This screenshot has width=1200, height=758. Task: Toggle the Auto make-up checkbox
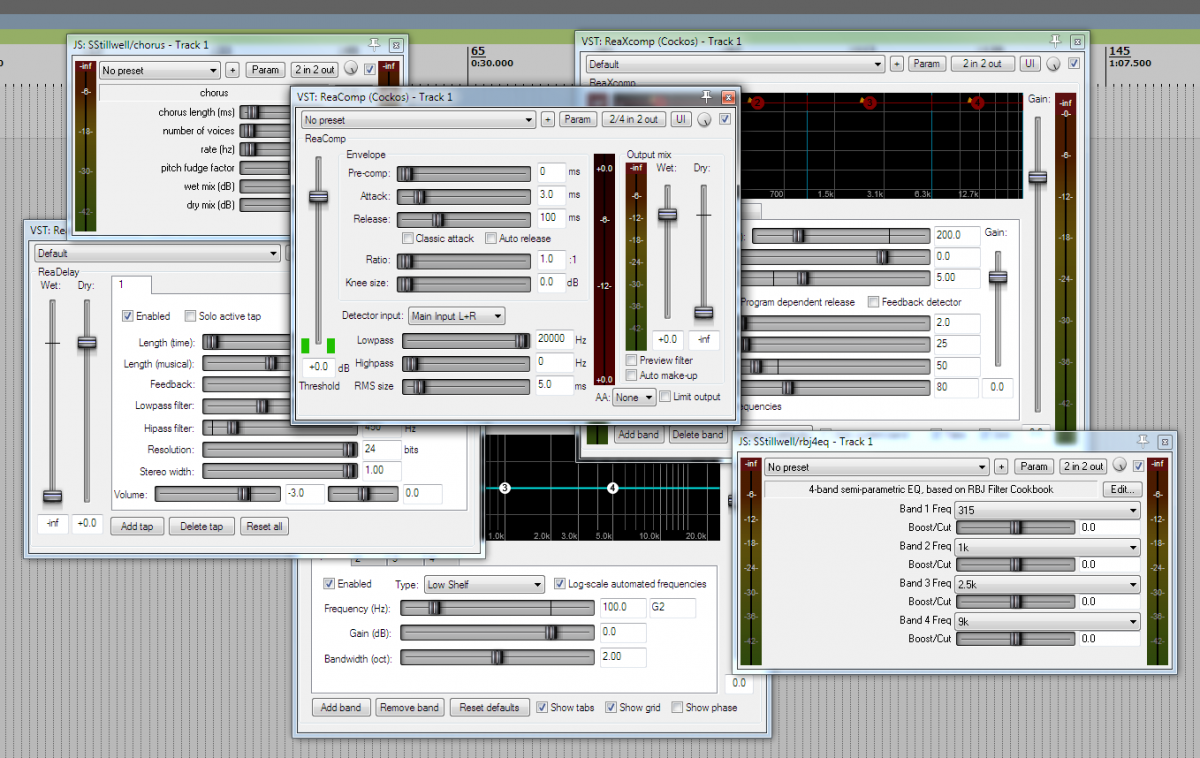[x=632, y=376]
